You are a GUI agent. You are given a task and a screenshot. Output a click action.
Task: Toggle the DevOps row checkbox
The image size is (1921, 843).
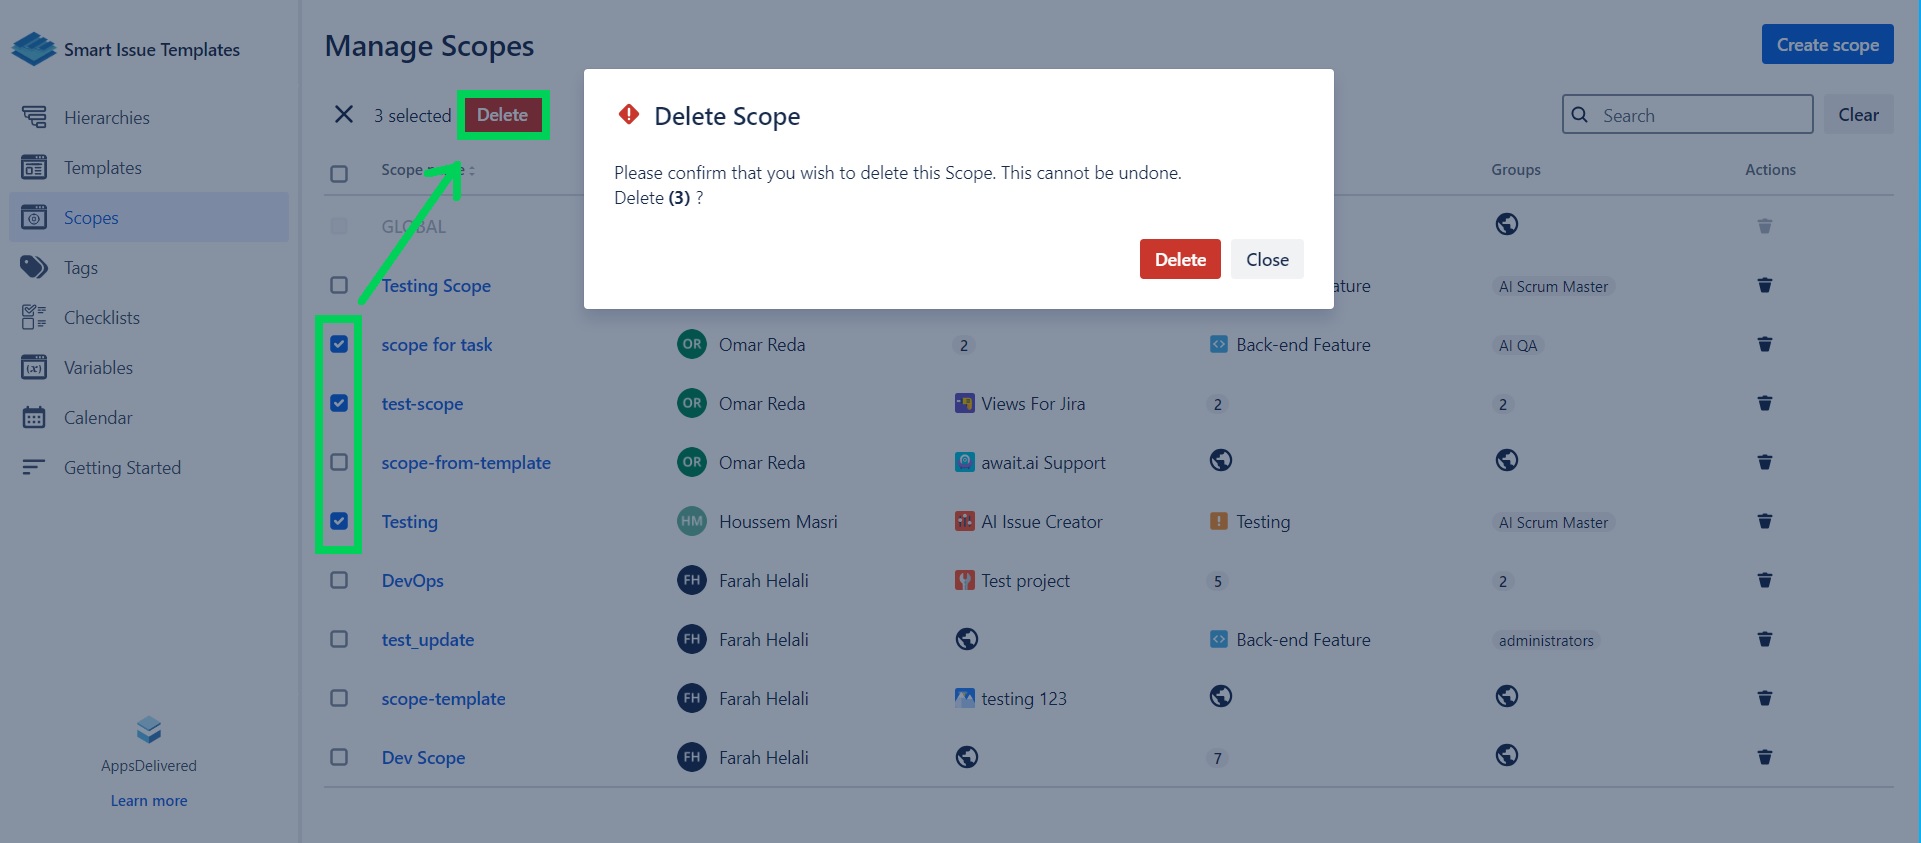pos(339,580)
